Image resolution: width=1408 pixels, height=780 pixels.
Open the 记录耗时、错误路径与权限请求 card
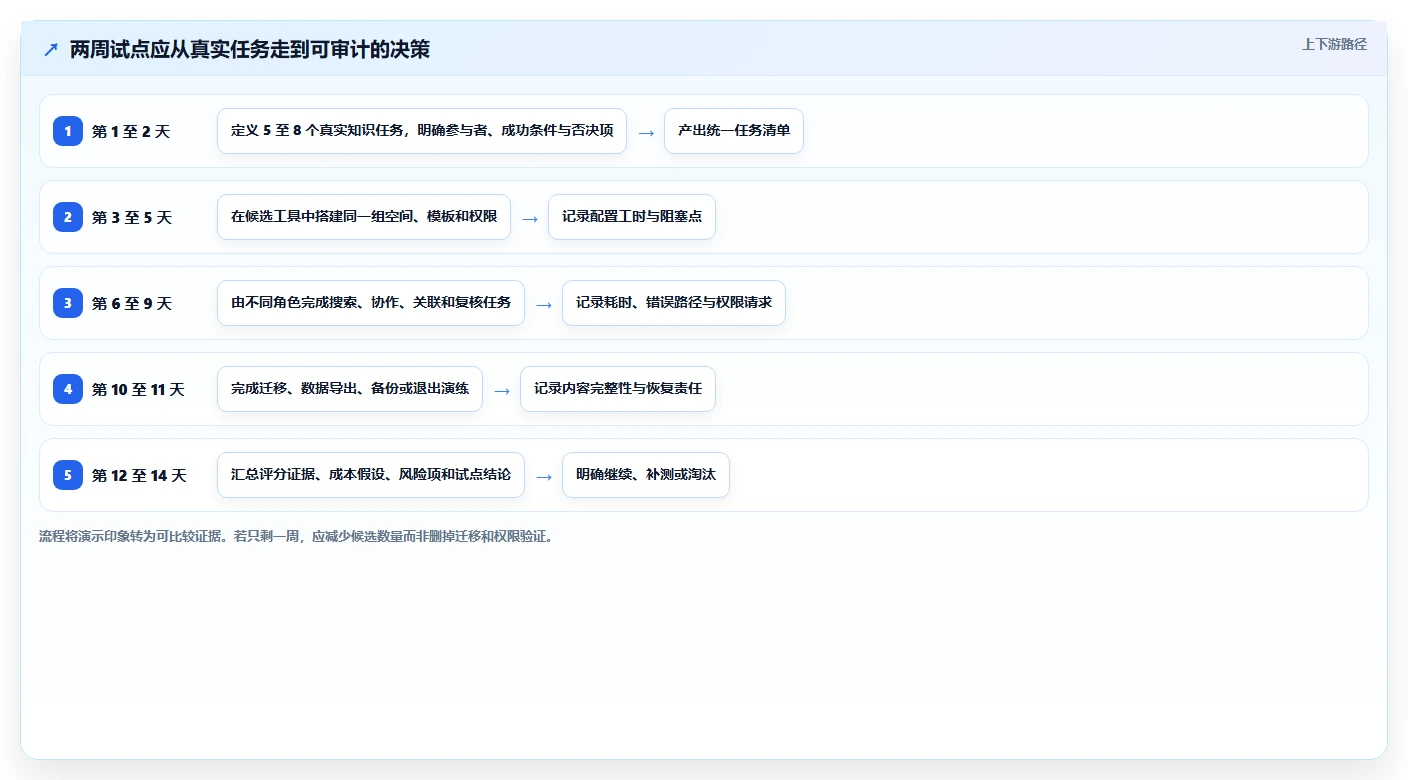coord(674,303)
